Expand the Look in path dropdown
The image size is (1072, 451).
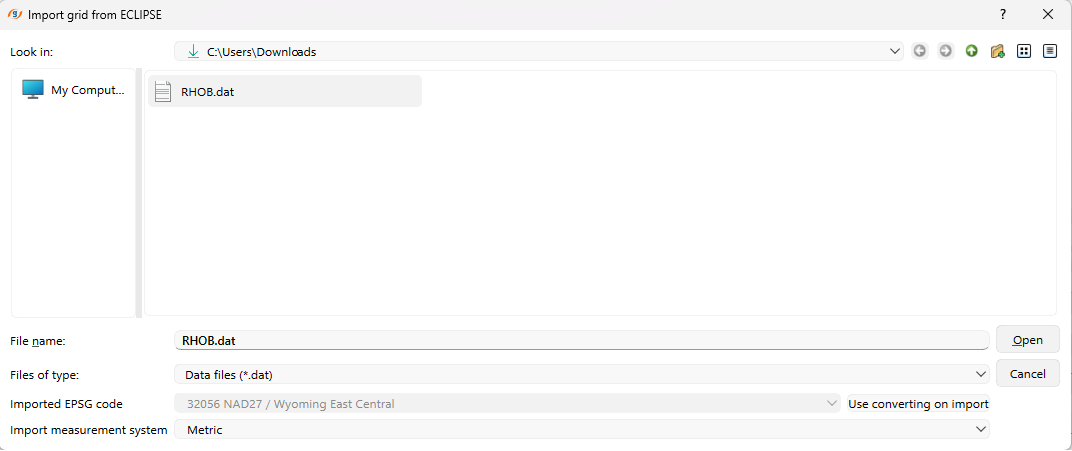pyautogui.click(x=895, y=52)
